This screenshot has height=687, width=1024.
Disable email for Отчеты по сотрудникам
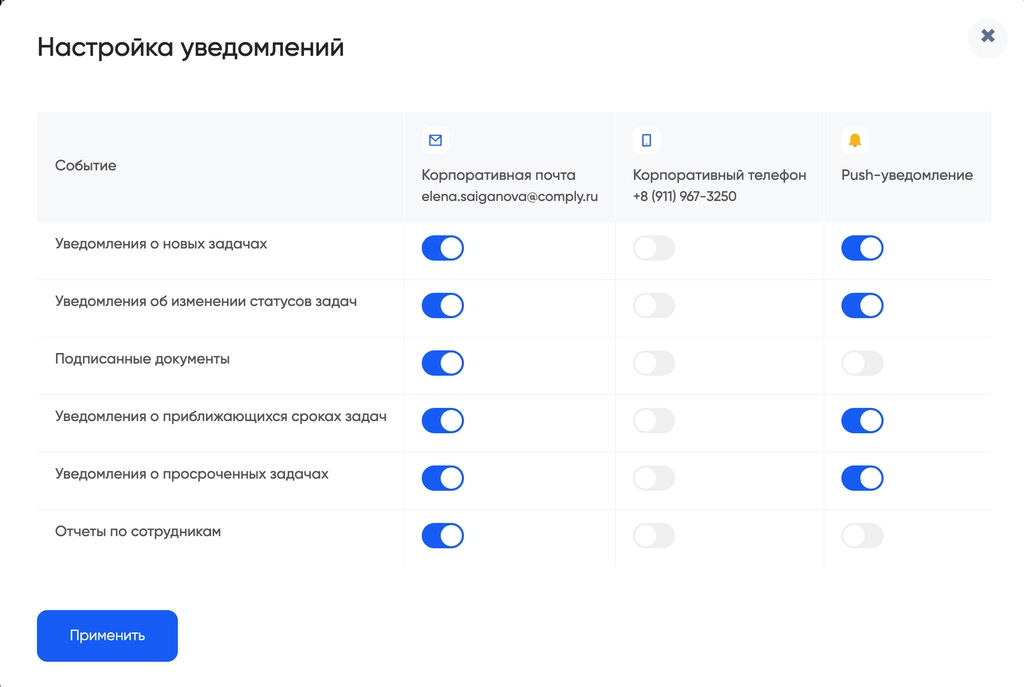(x=443, y=536)
